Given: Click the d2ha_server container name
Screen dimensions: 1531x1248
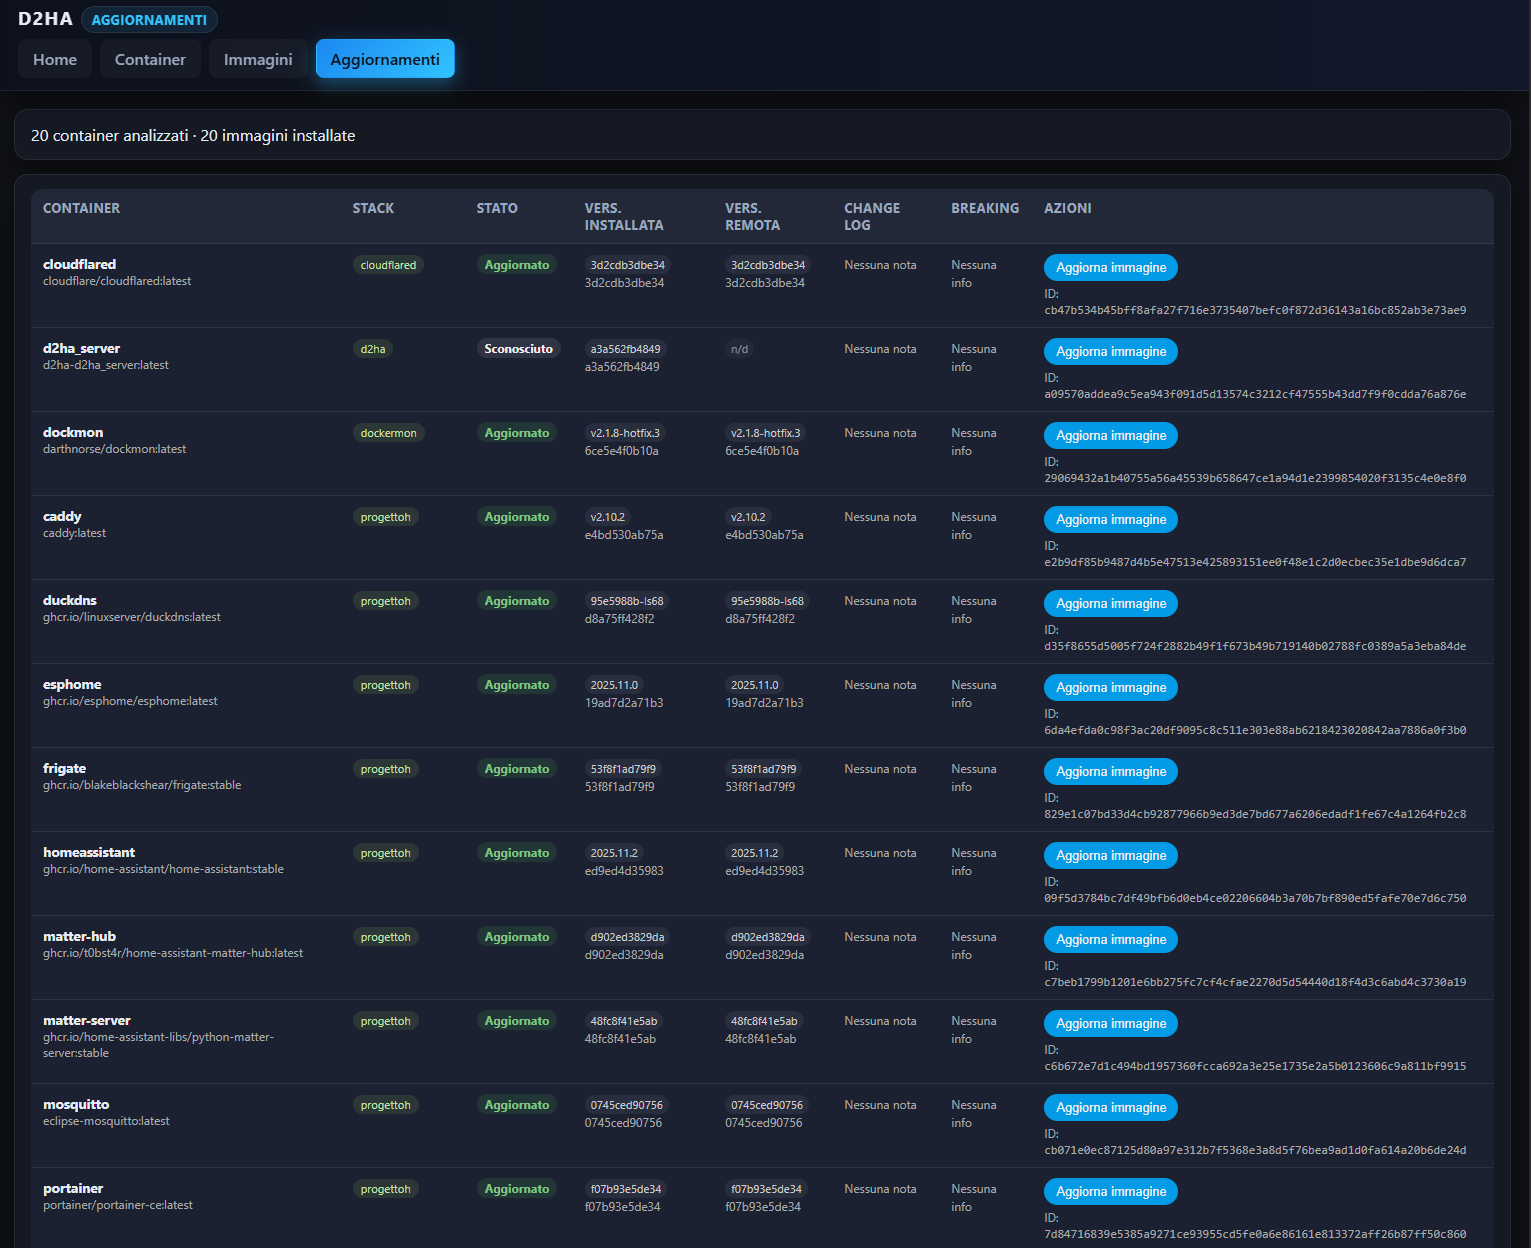Looking at the screenshot, I should click(x=81, y=348).
